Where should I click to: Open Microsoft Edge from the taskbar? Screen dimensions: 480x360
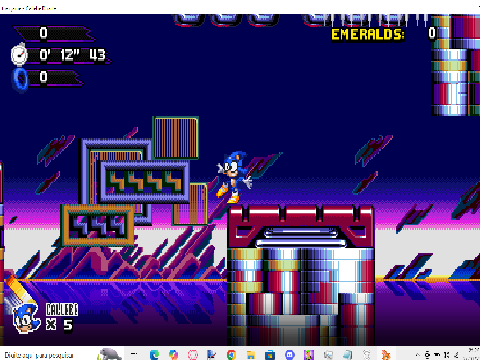pyautogui.click(x=154, y=355)
